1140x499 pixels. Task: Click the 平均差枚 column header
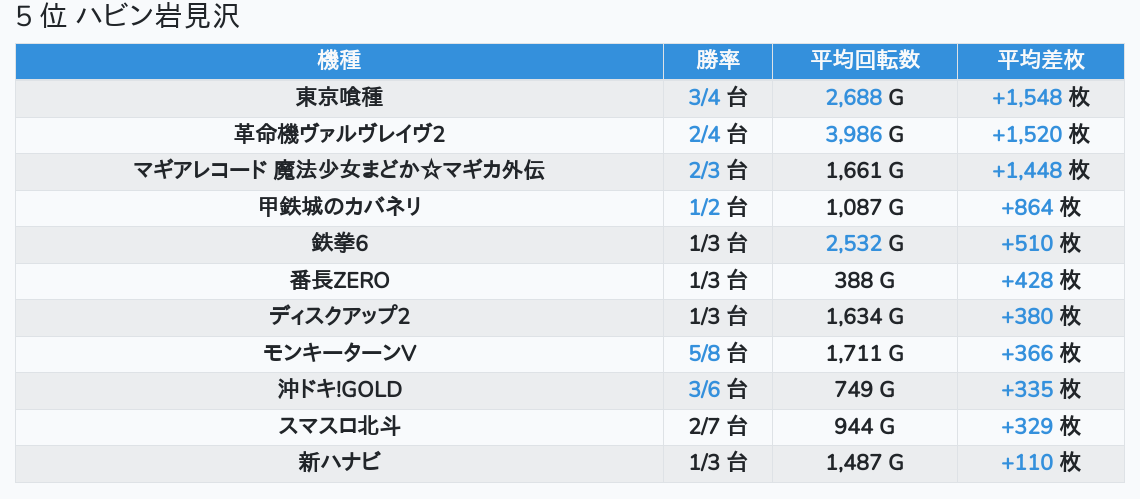tap(1040, 61)
